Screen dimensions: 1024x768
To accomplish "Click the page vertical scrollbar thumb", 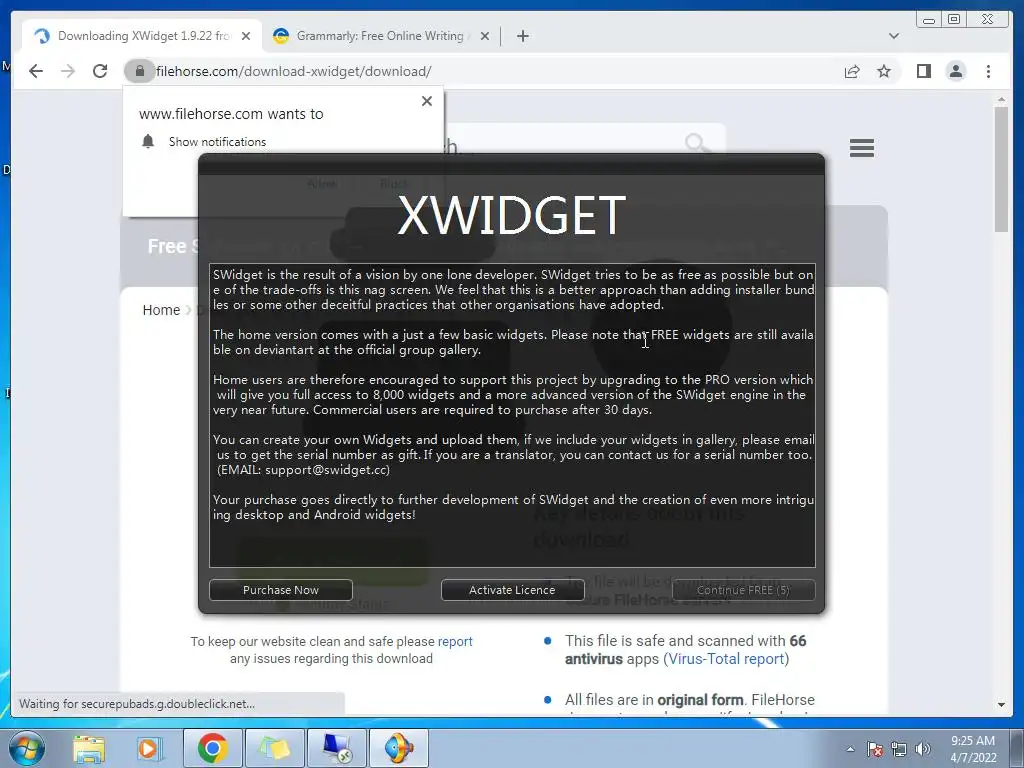I will coord(1001,168).
